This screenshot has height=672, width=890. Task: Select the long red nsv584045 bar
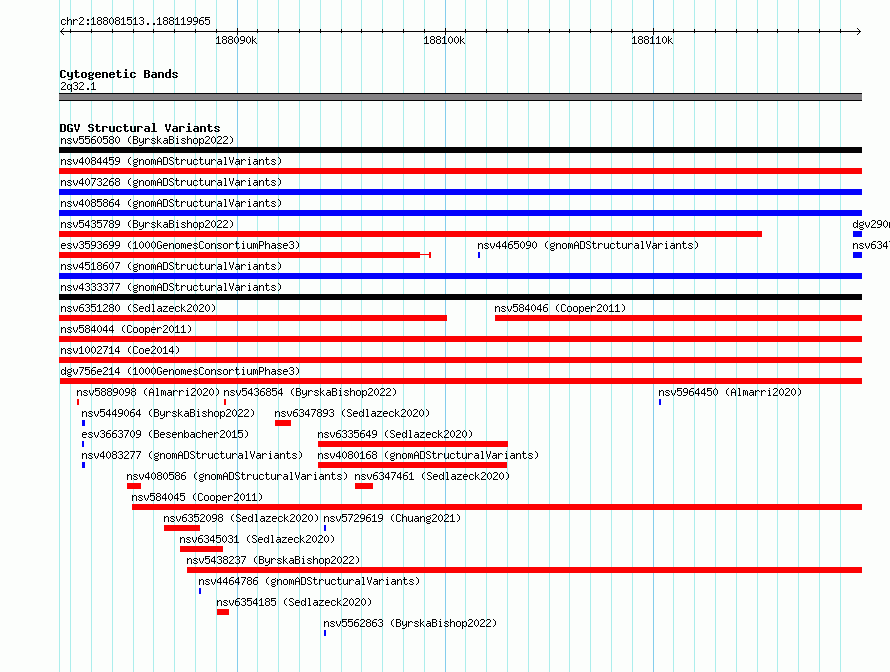tap(497, 507)
